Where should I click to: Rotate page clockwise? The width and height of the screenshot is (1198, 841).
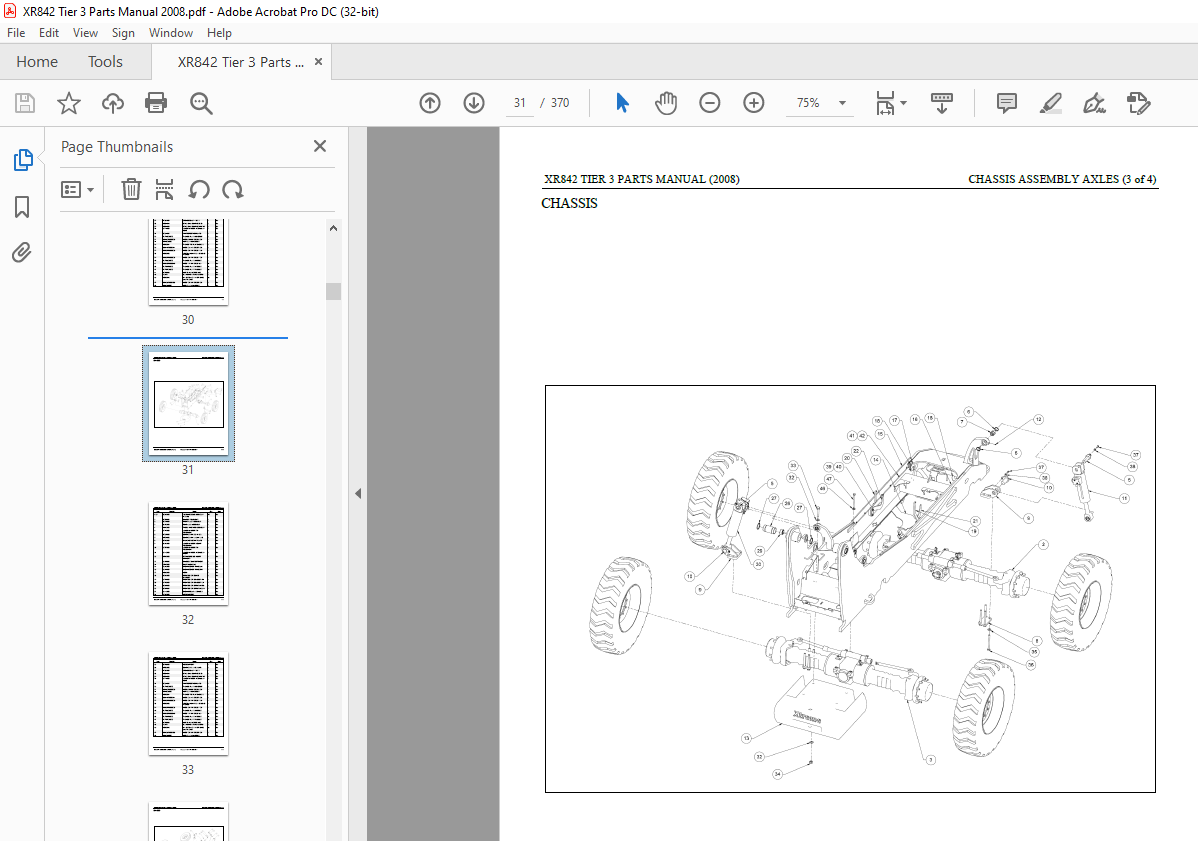(233, 189)
